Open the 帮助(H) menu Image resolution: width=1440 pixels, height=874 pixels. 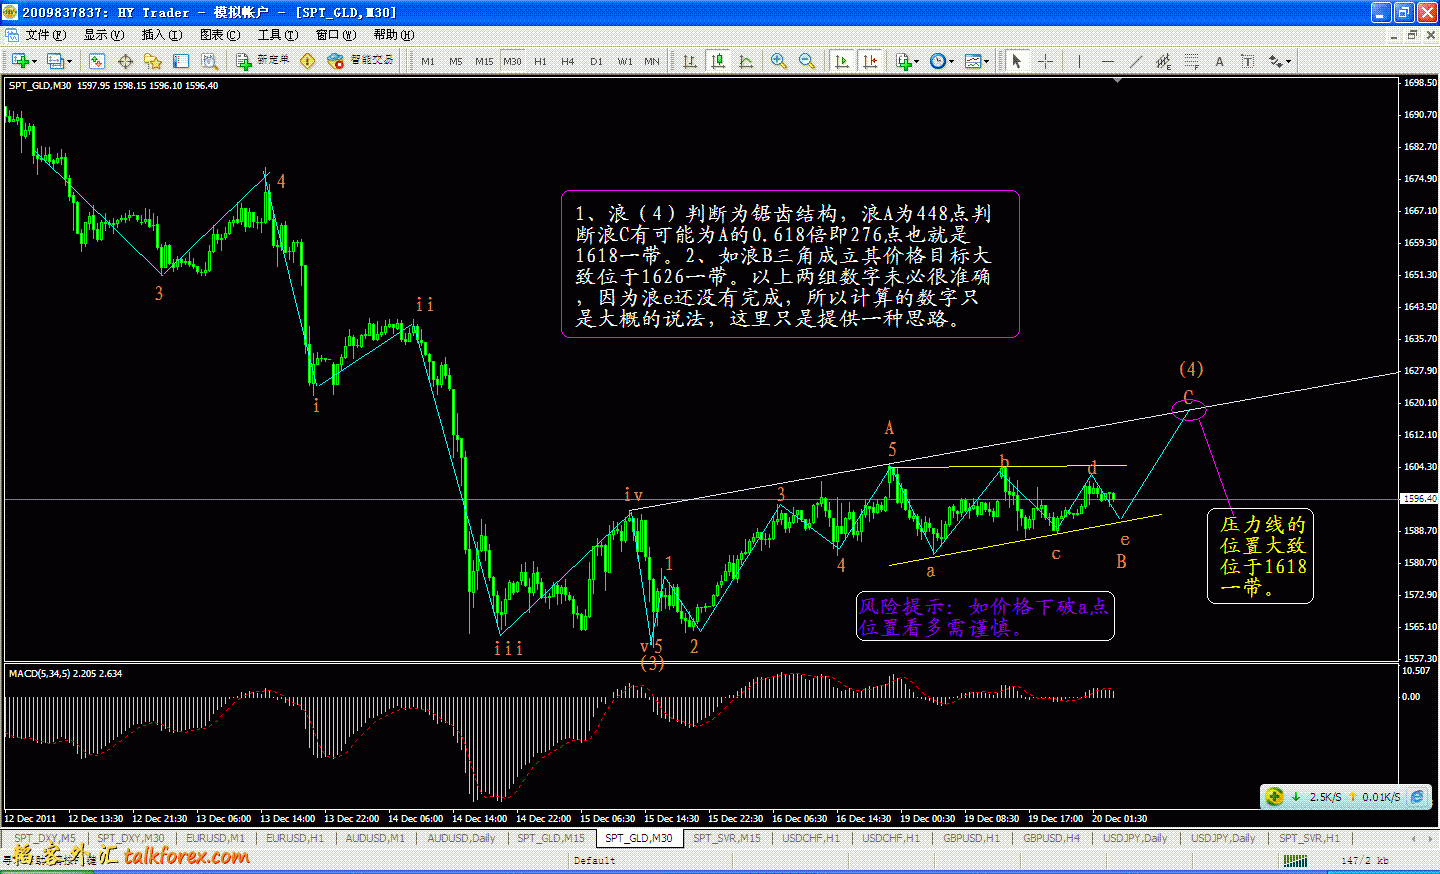click(x=393, y=35)
